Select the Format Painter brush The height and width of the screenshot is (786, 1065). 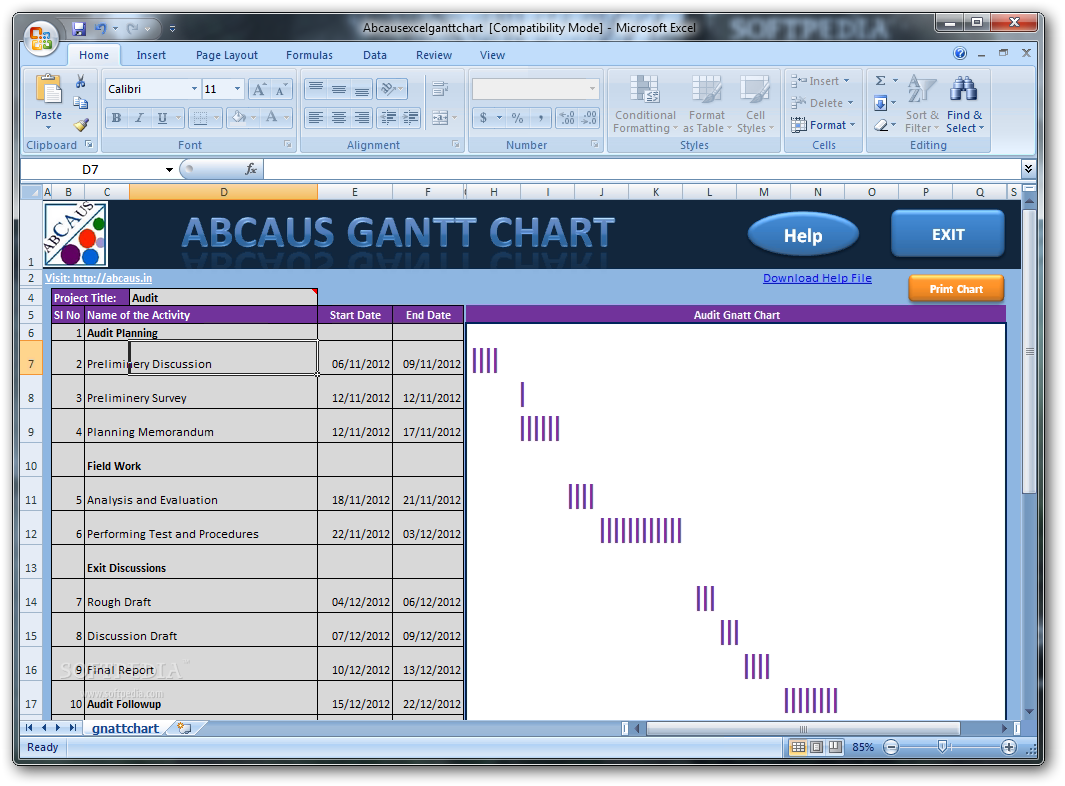tap(81, 124)
